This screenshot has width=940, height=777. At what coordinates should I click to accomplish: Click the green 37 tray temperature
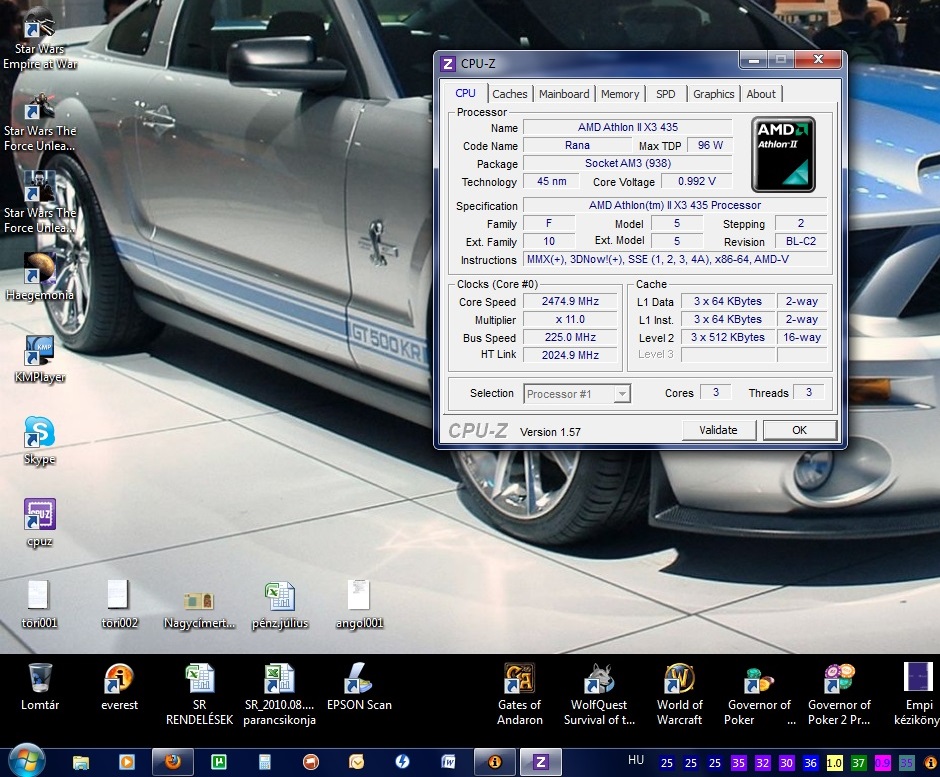point(858,763)
